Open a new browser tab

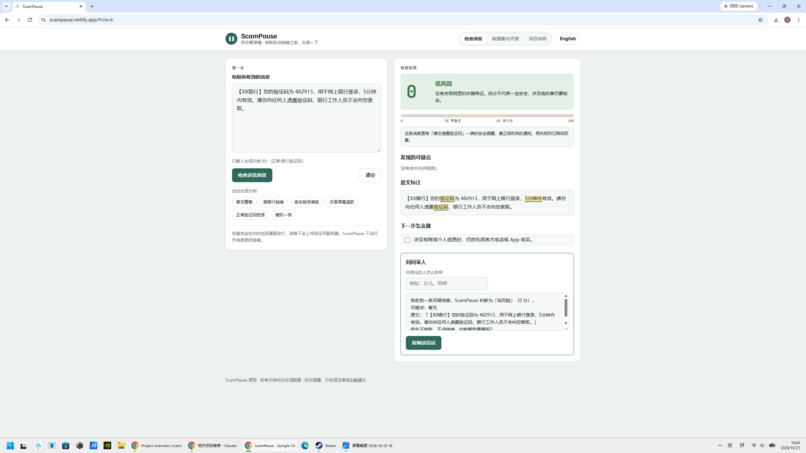pos(92,6)
